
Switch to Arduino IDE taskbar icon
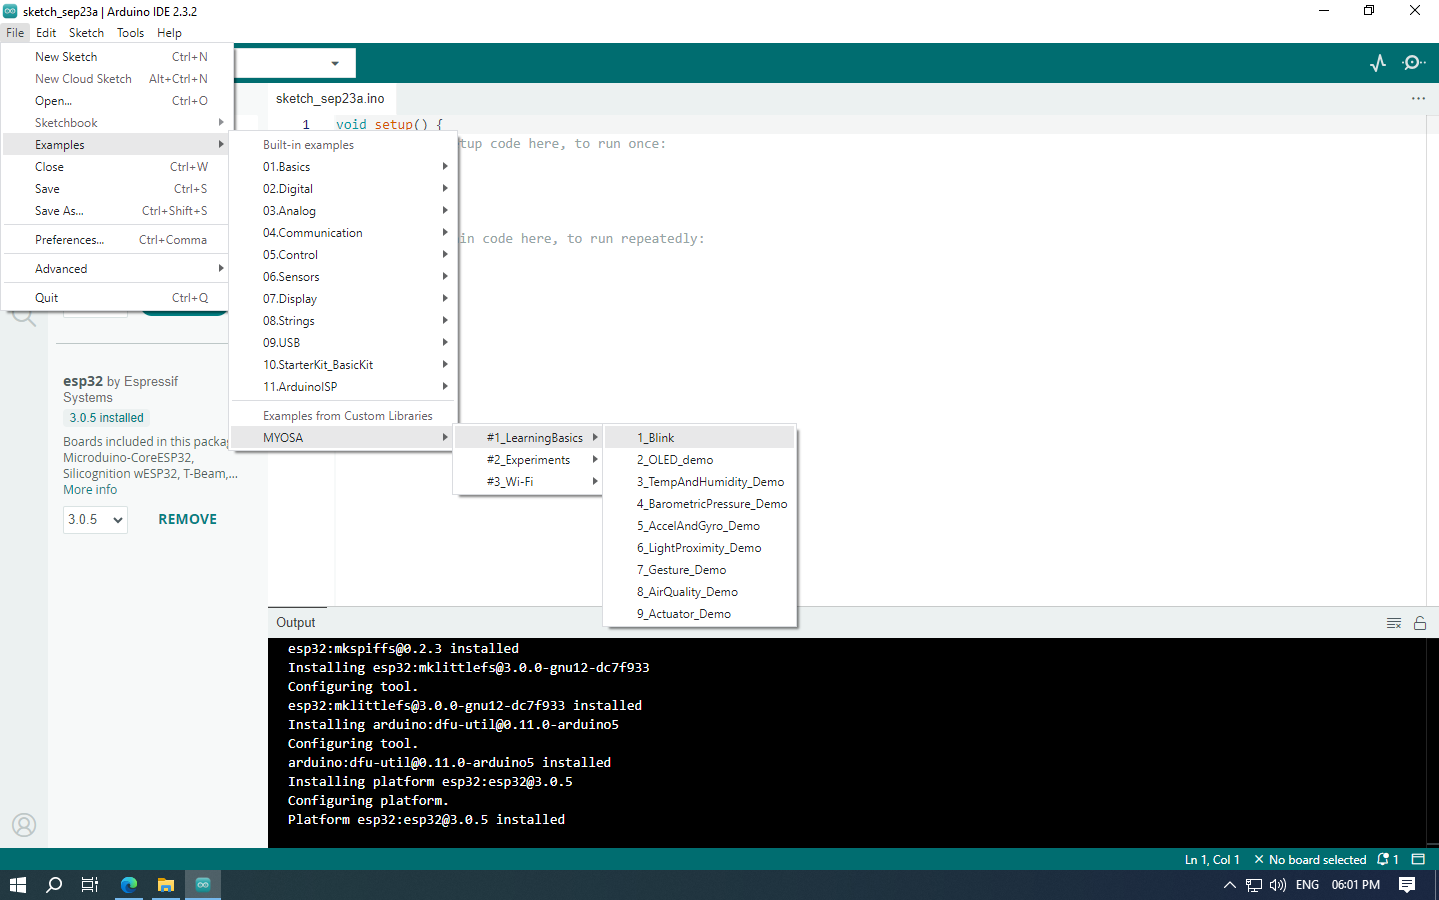(203, 885)
